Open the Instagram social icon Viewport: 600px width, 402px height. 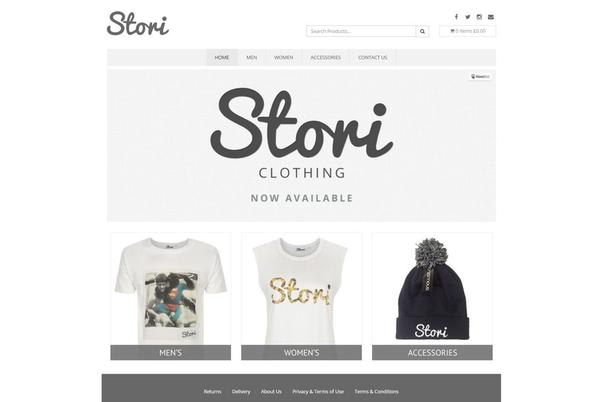479,17
